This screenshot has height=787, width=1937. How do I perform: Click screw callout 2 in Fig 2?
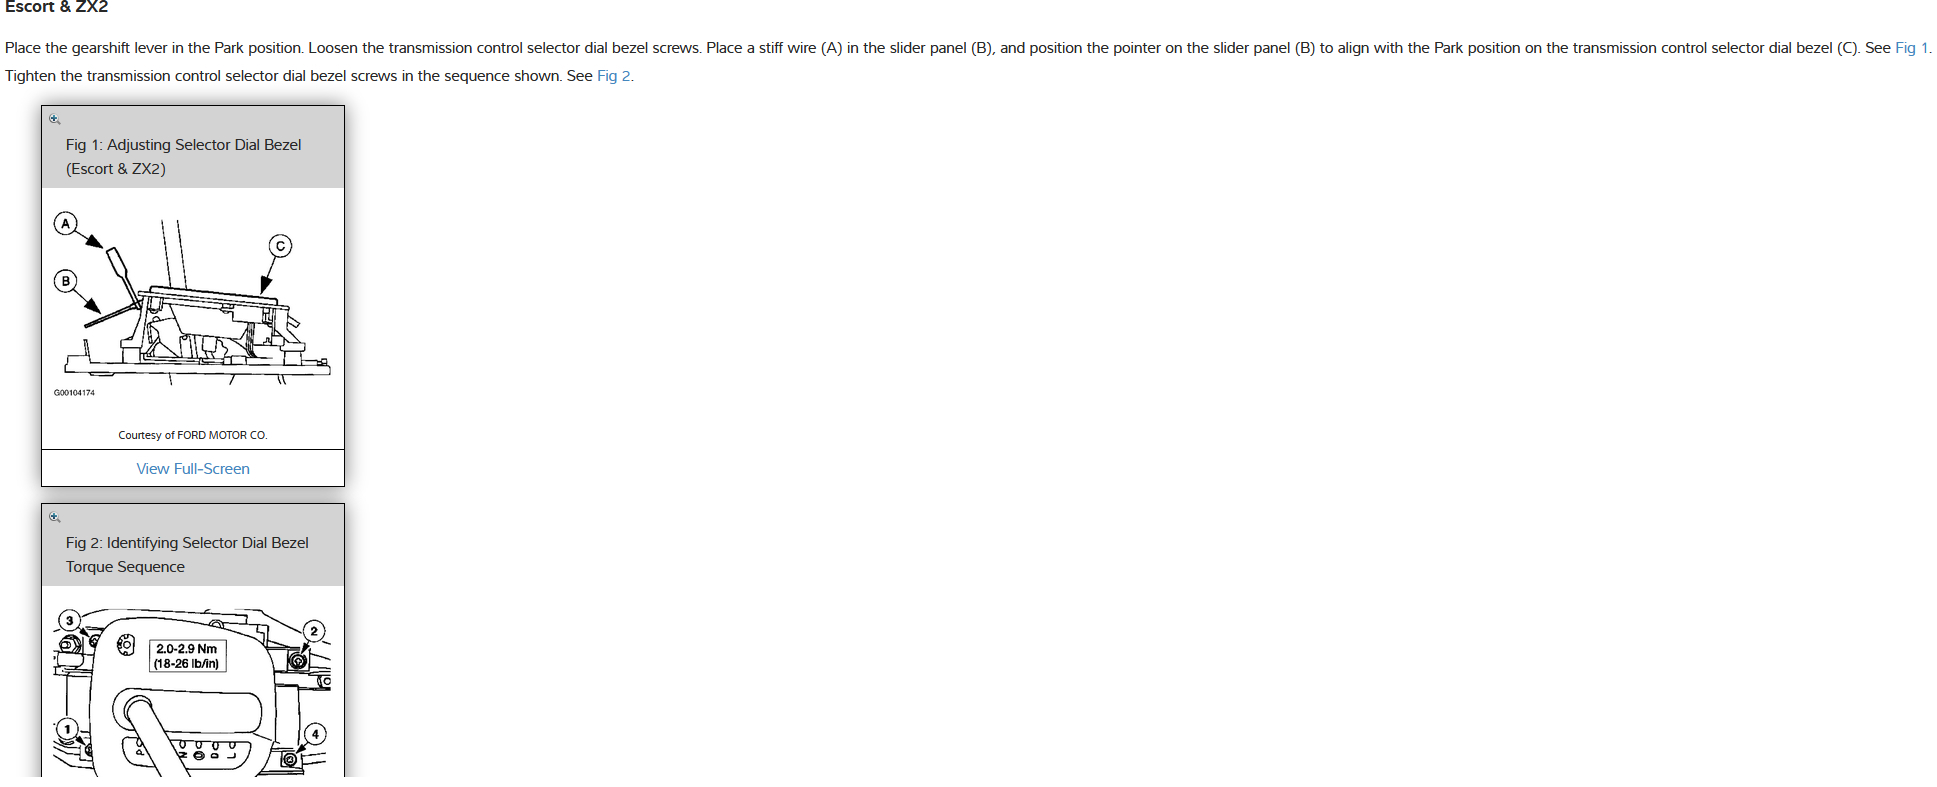[x=314, y=630]
